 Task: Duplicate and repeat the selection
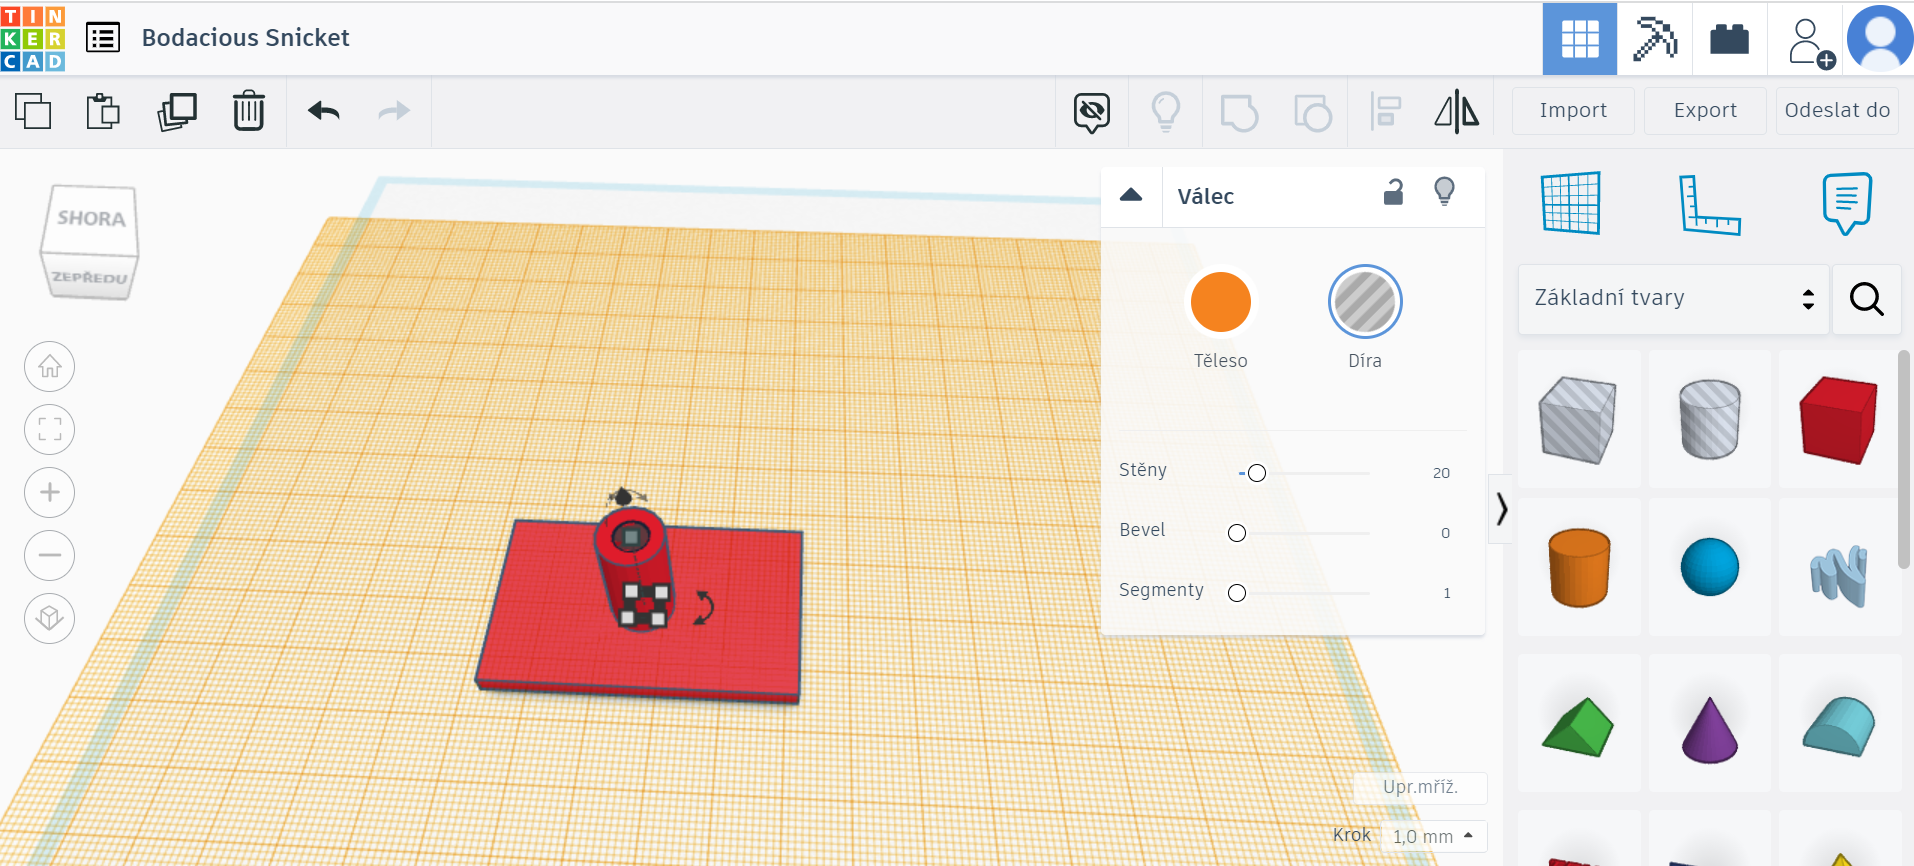tap(177, 111)
